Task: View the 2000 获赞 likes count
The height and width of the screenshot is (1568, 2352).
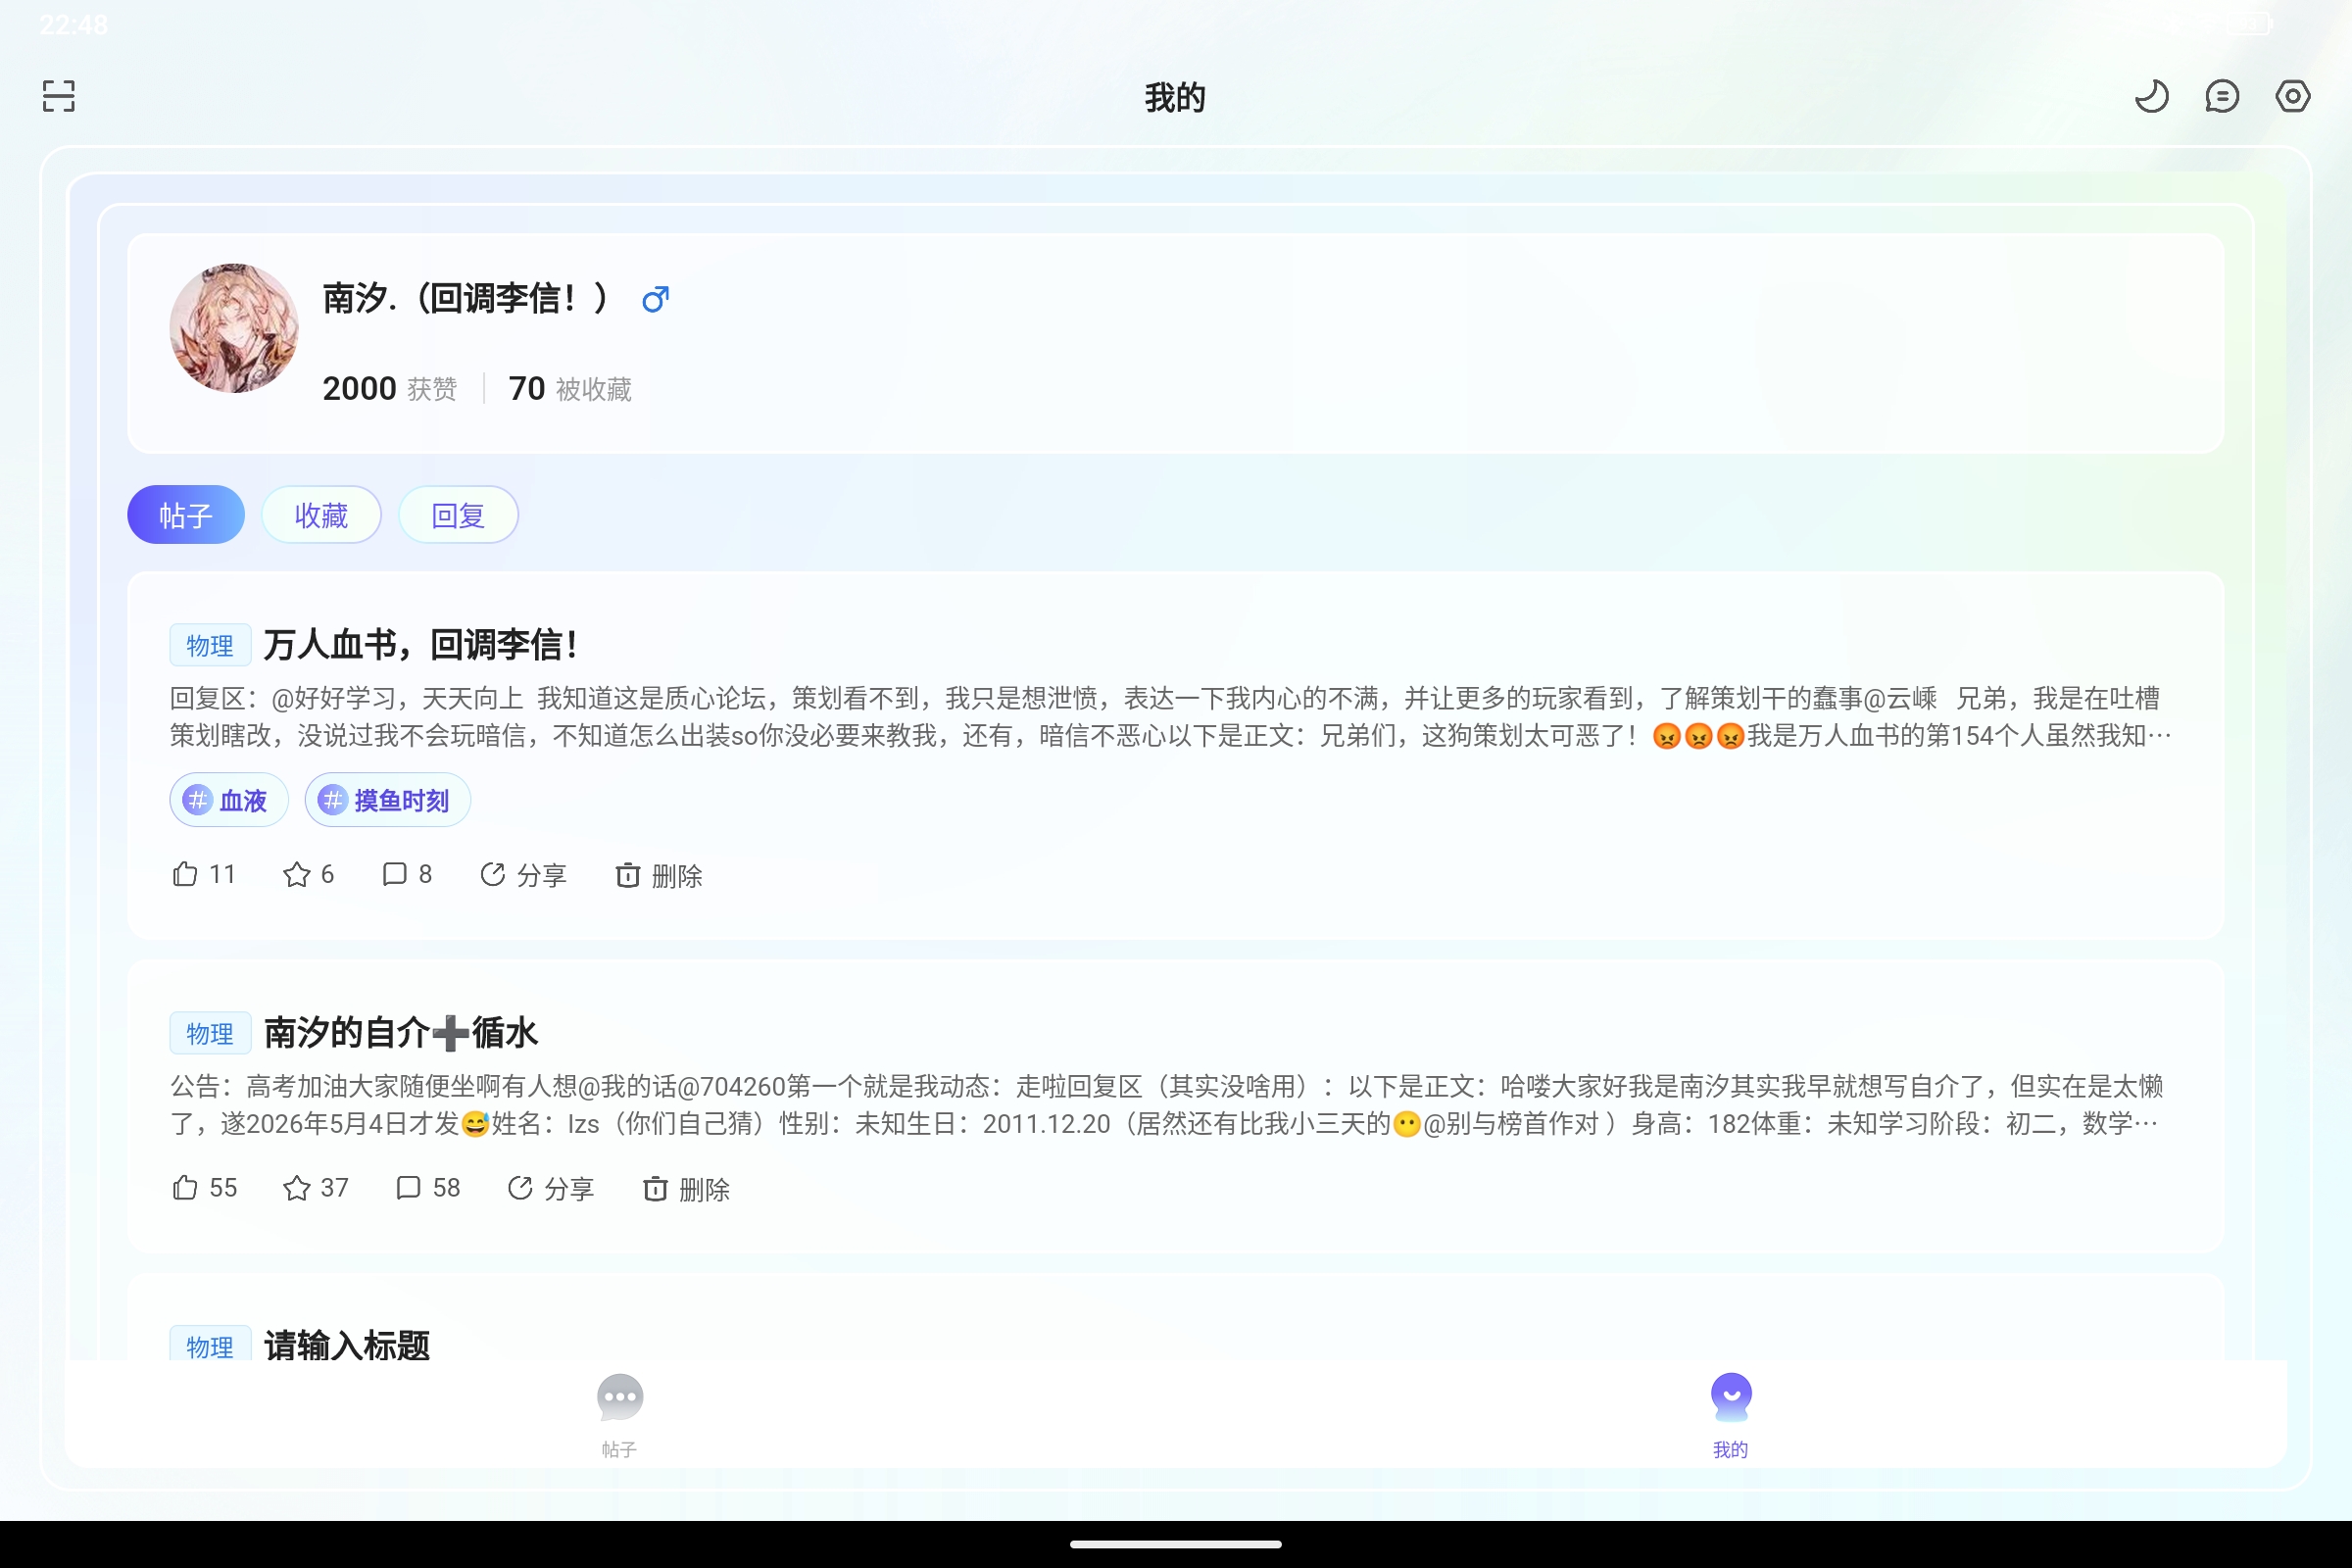Action: [390, 388]
